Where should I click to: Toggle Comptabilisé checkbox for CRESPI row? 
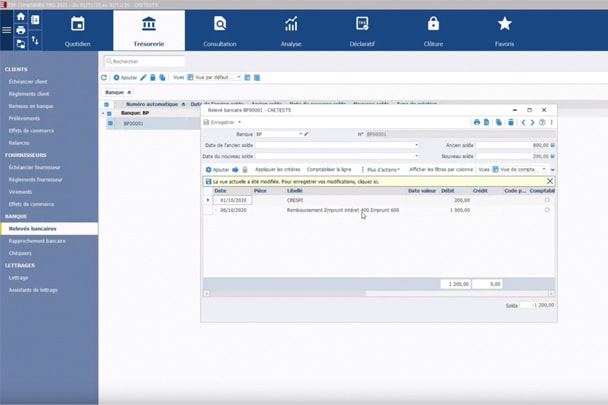(x=547, y=200)
